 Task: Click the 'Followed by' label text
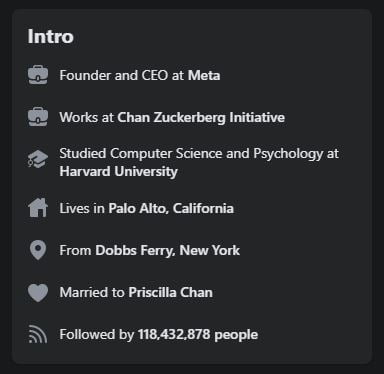click(x=96, y=334)
